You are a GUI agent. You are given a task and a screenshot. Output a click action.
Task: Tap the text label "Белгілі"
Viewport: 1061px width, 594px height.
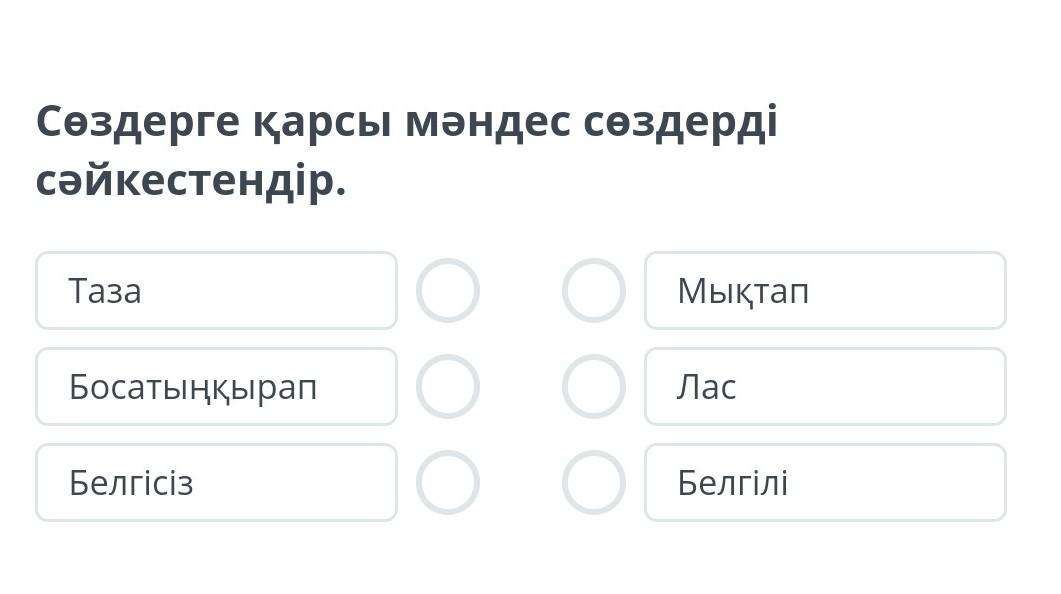(x=732, y=484)
